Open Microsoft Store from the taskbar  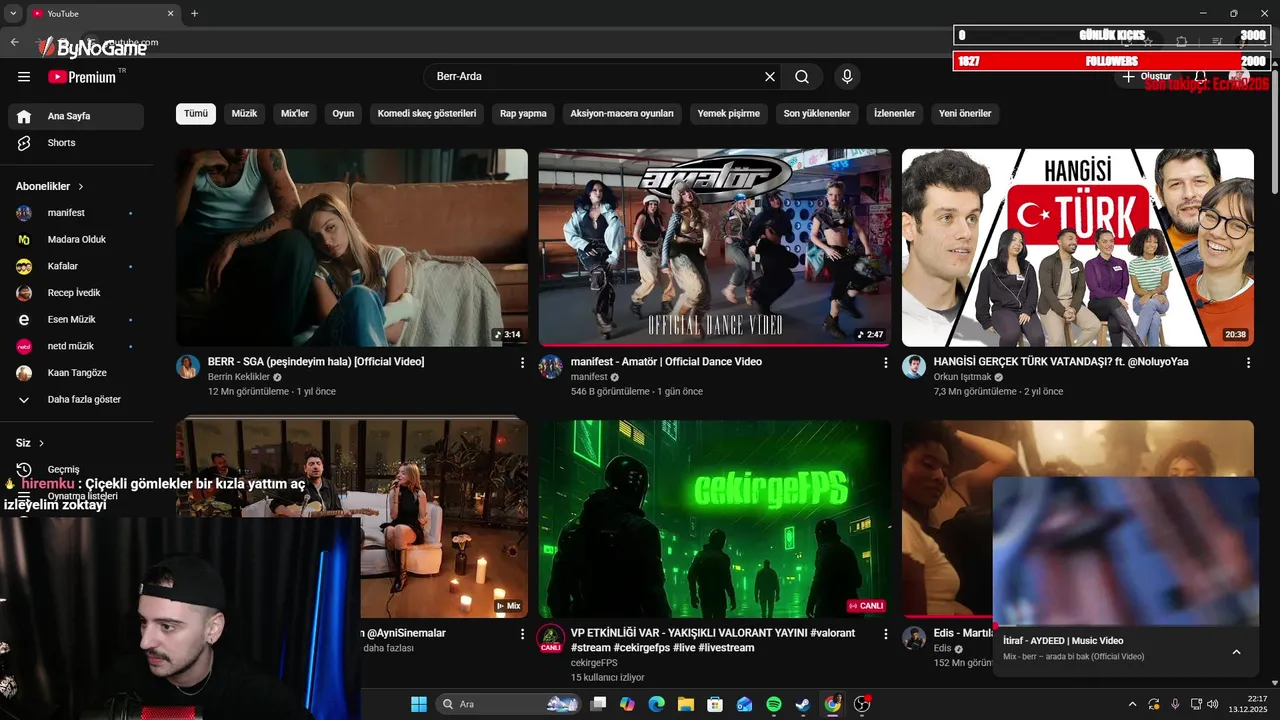715,704
